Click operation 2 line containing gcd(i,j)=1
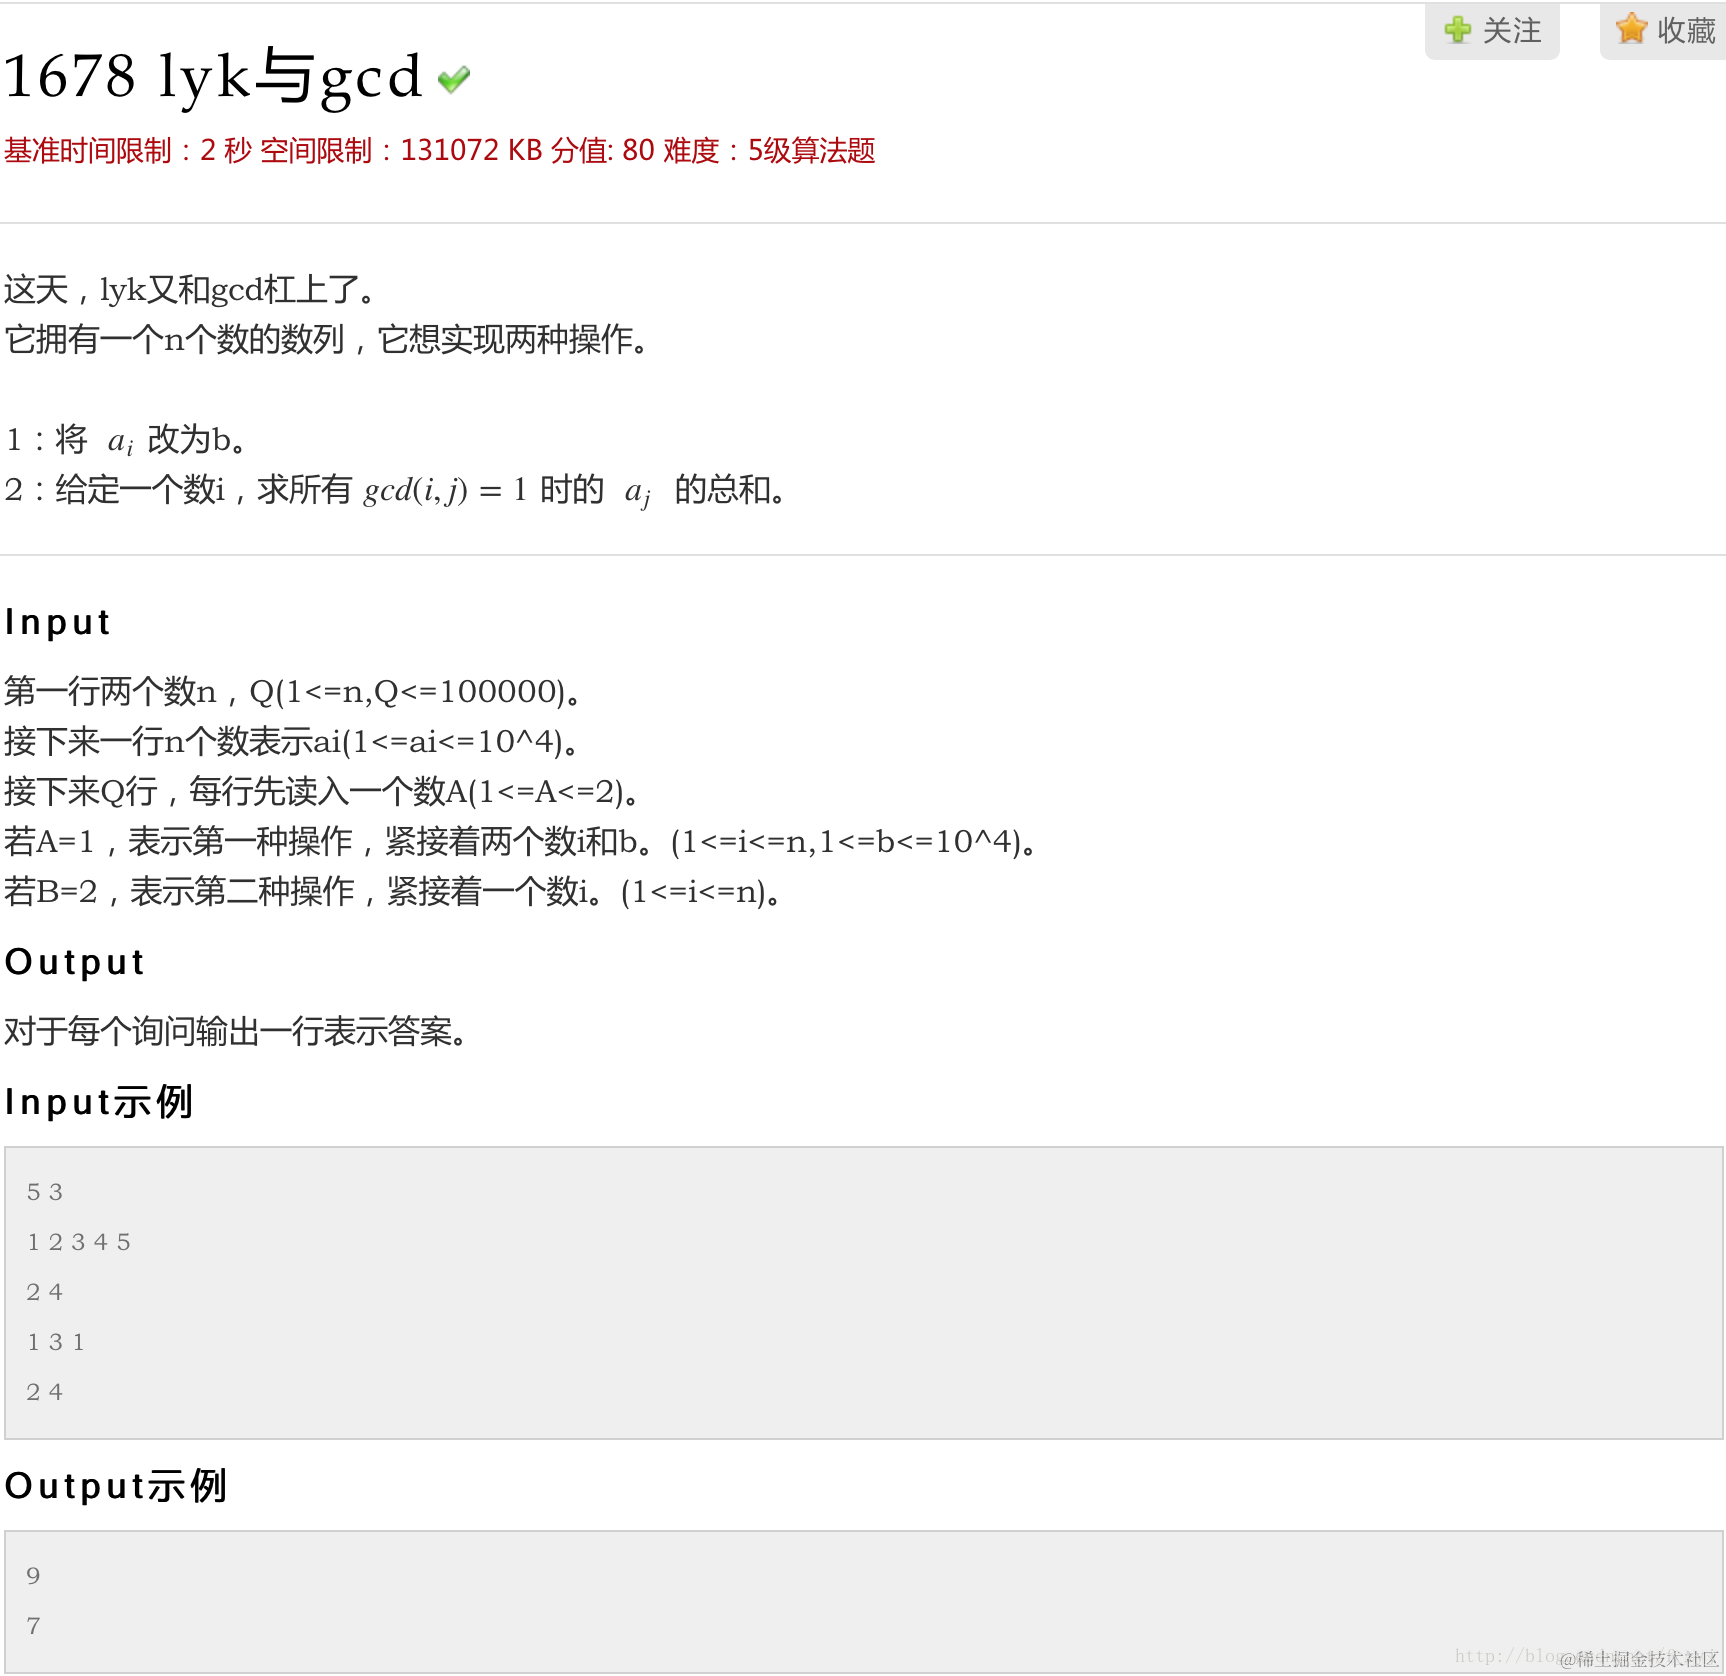Screen dimensions: 1726x1676 pos(396,490)
